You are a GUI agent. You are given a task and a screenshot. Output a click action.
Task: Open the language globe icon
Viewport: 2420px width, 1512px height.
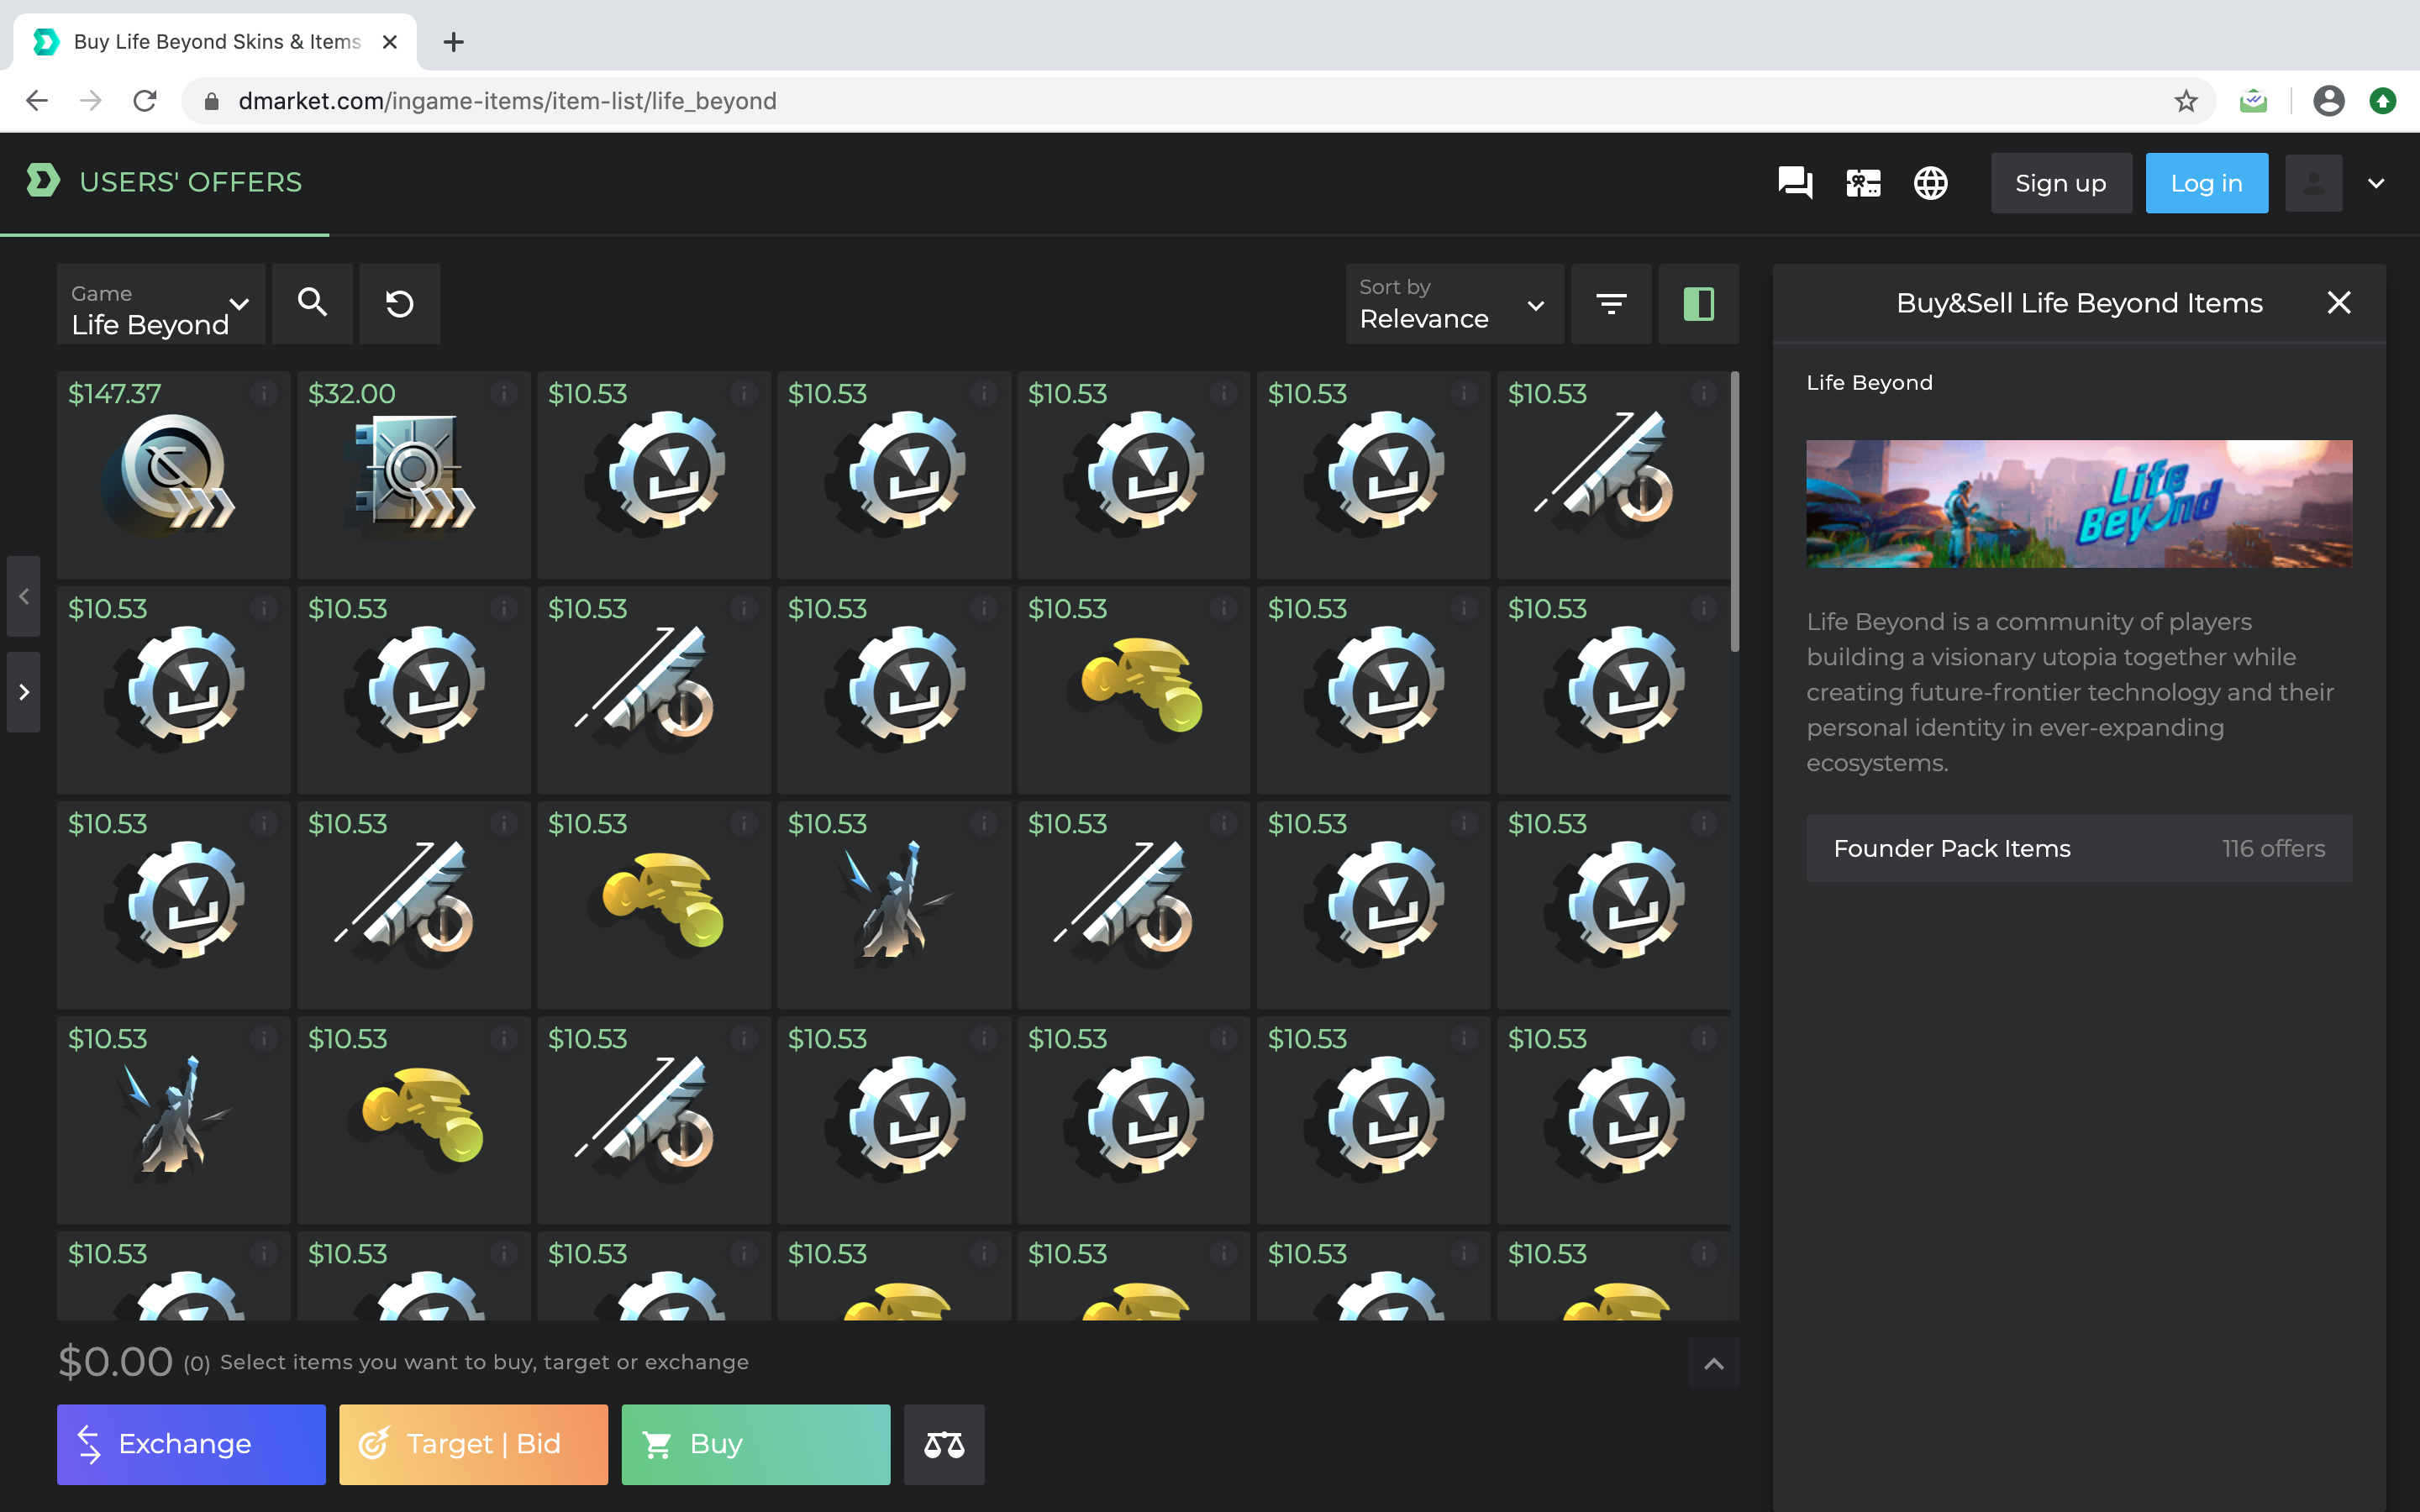point(1930,183)
